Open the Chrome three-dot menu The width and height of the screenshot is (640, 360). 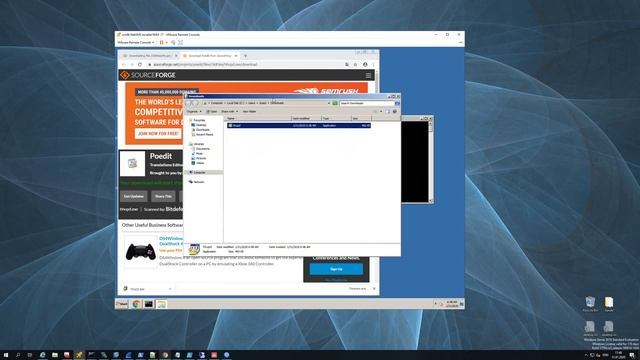(x=373, y=64)
